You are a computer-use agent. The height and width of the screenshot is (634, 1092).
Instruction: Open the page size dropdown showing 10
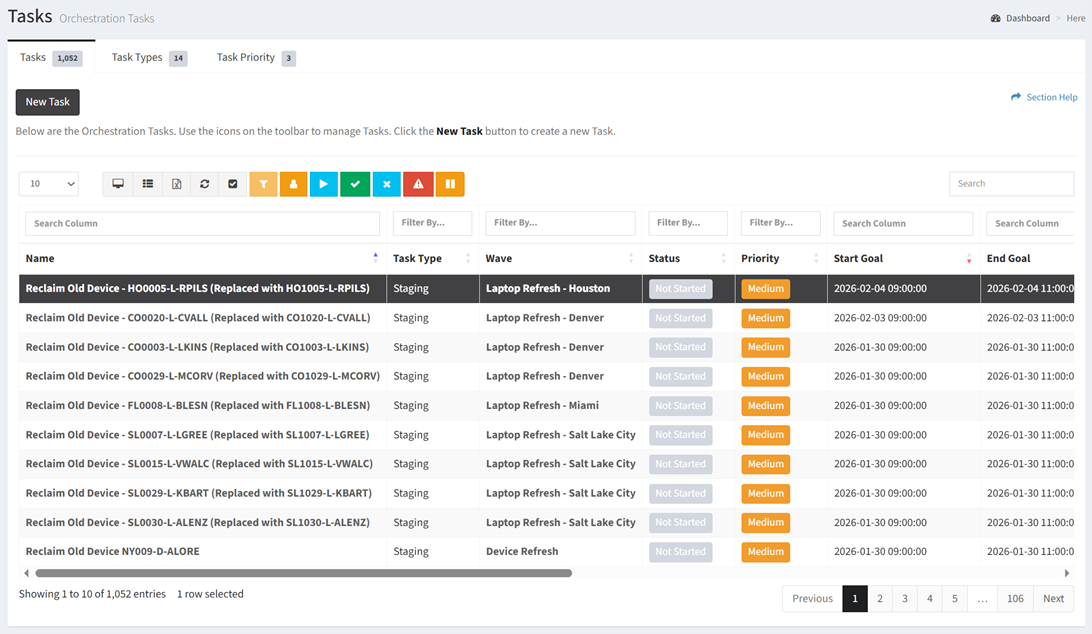[48, 184]
